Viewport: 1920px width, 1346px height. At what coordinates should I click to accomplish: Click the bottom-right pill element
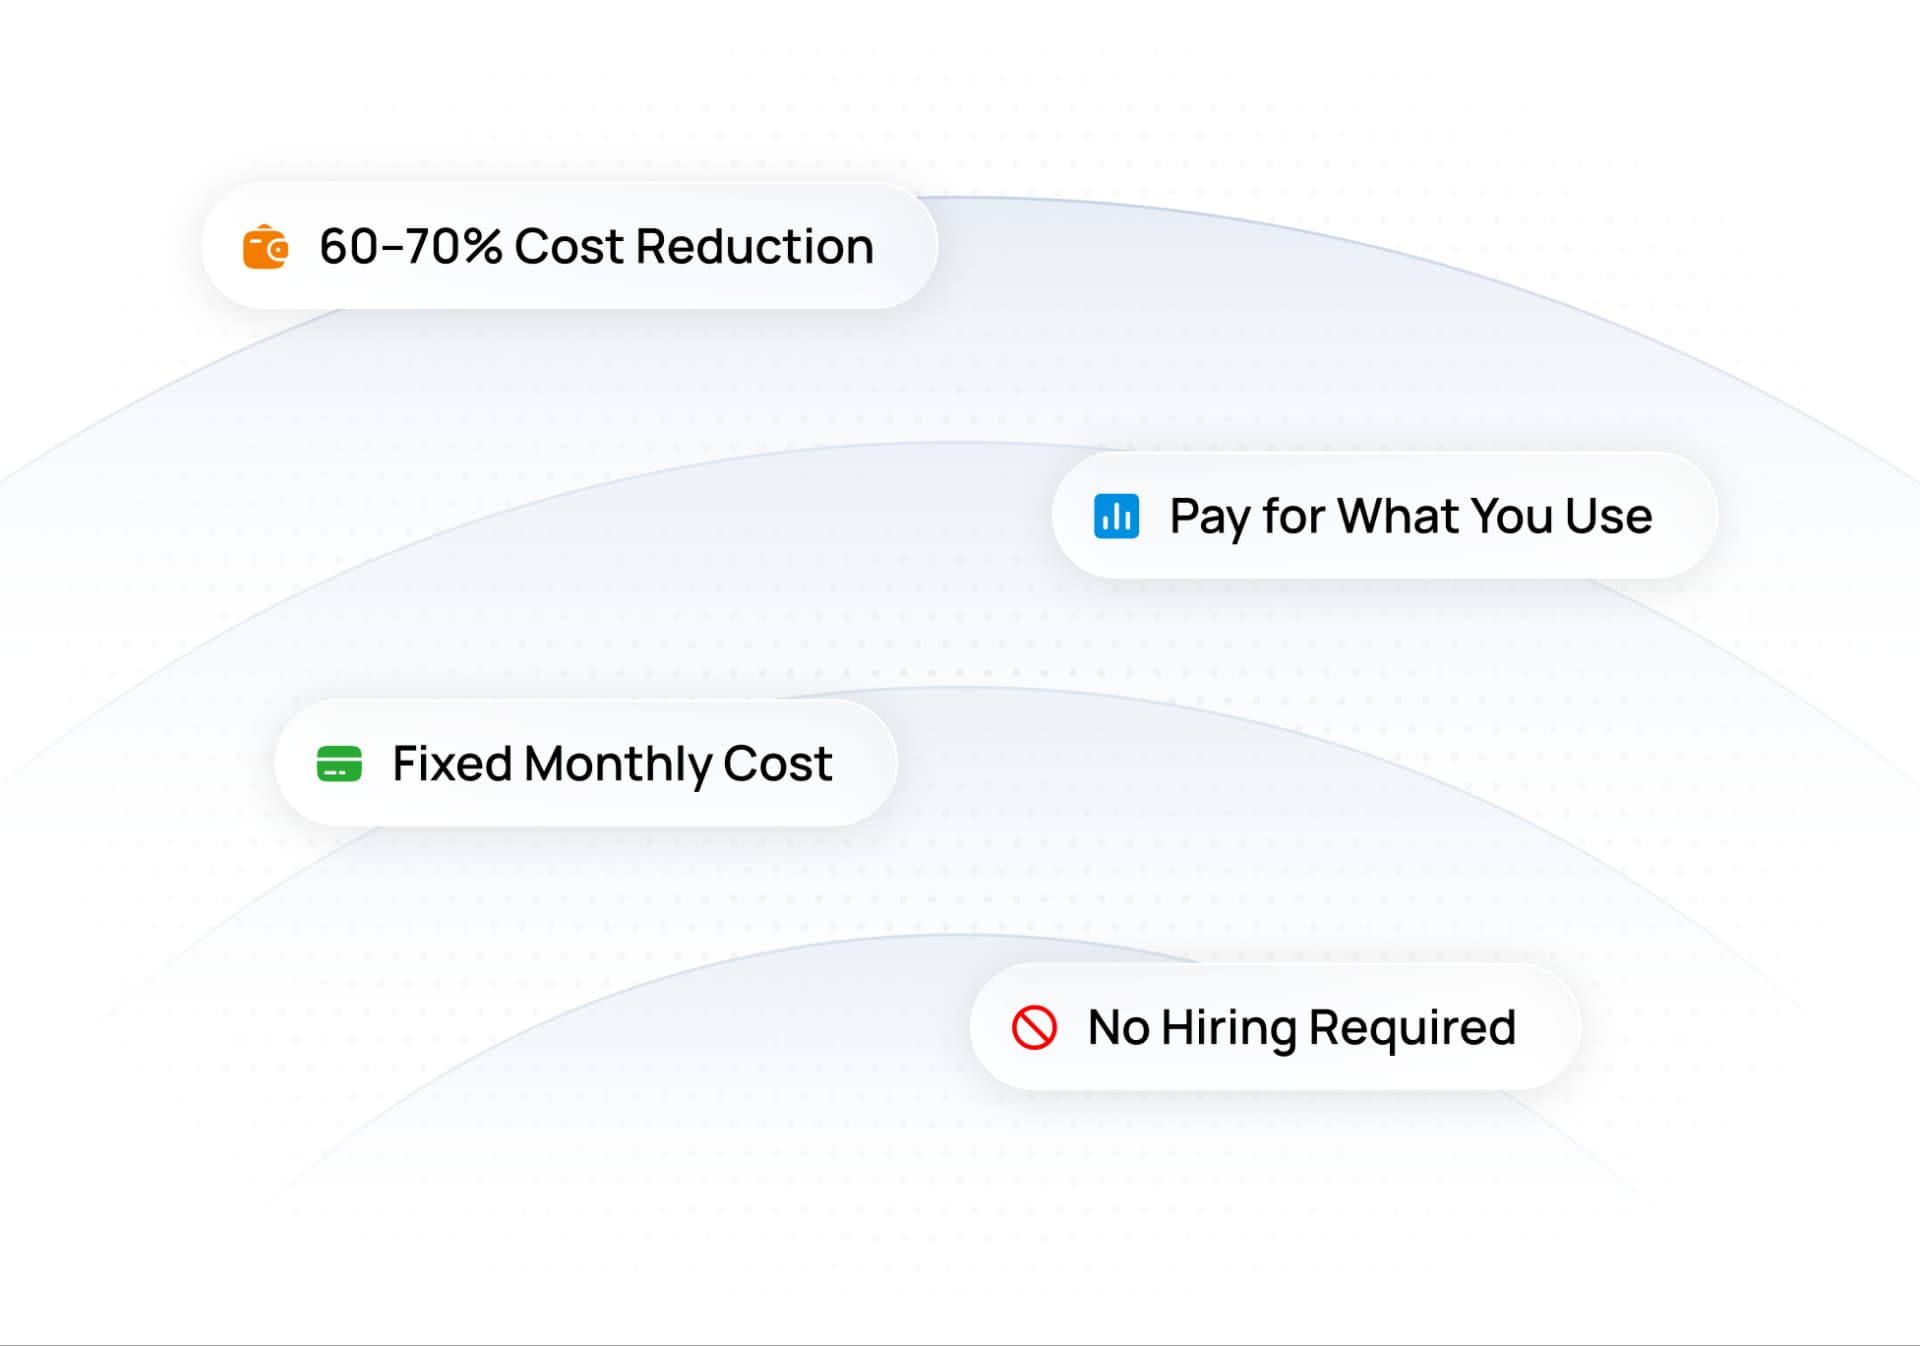pyautogui.click(x=1275, y=1026)
